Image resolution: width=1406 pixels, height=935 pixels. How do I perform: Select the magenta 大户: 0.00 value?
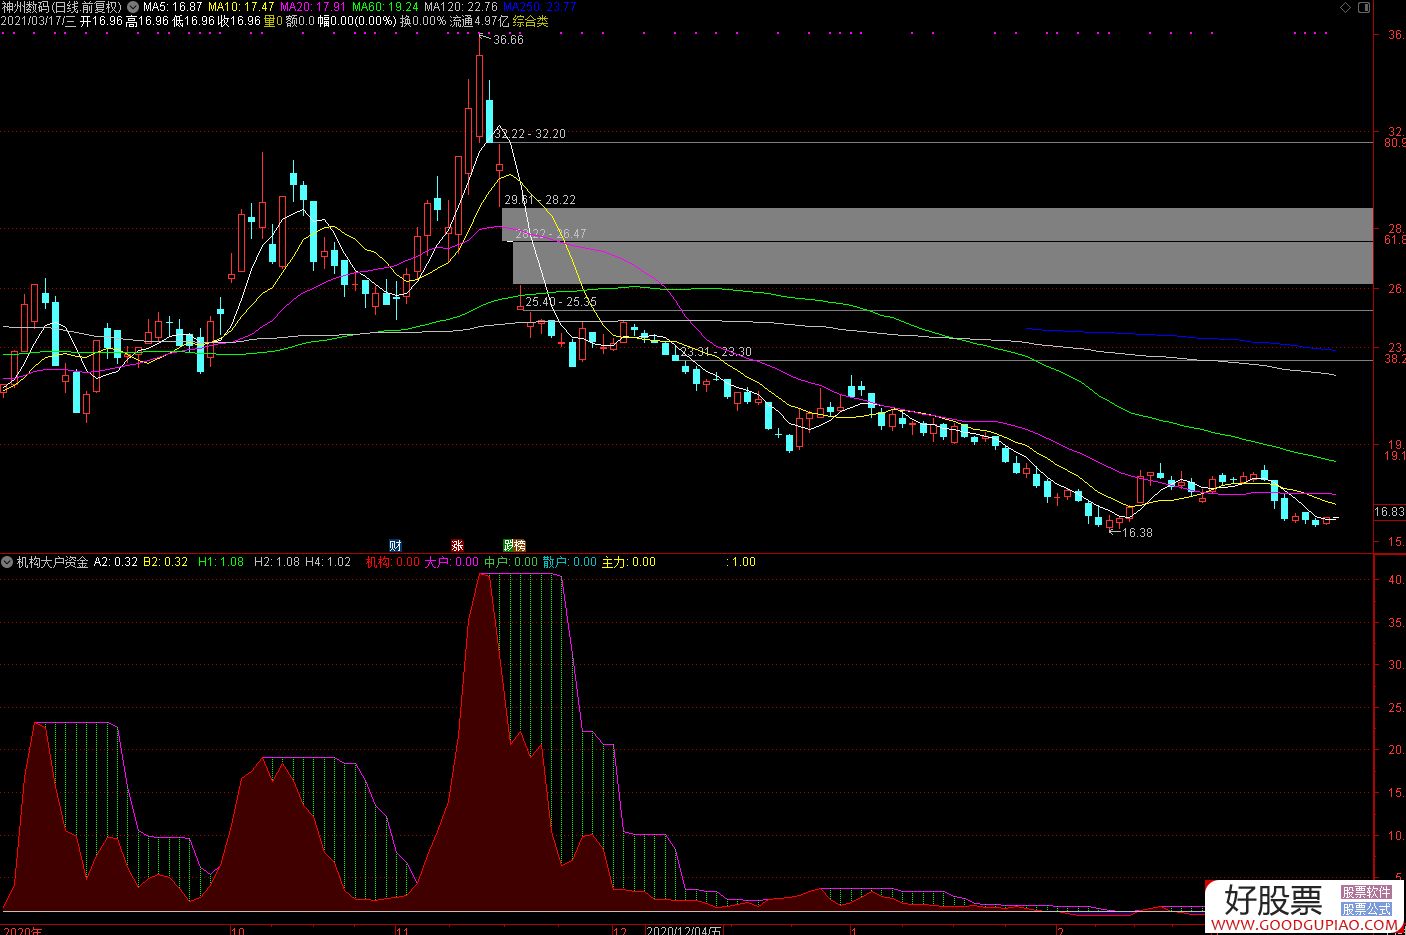point(452,562)
